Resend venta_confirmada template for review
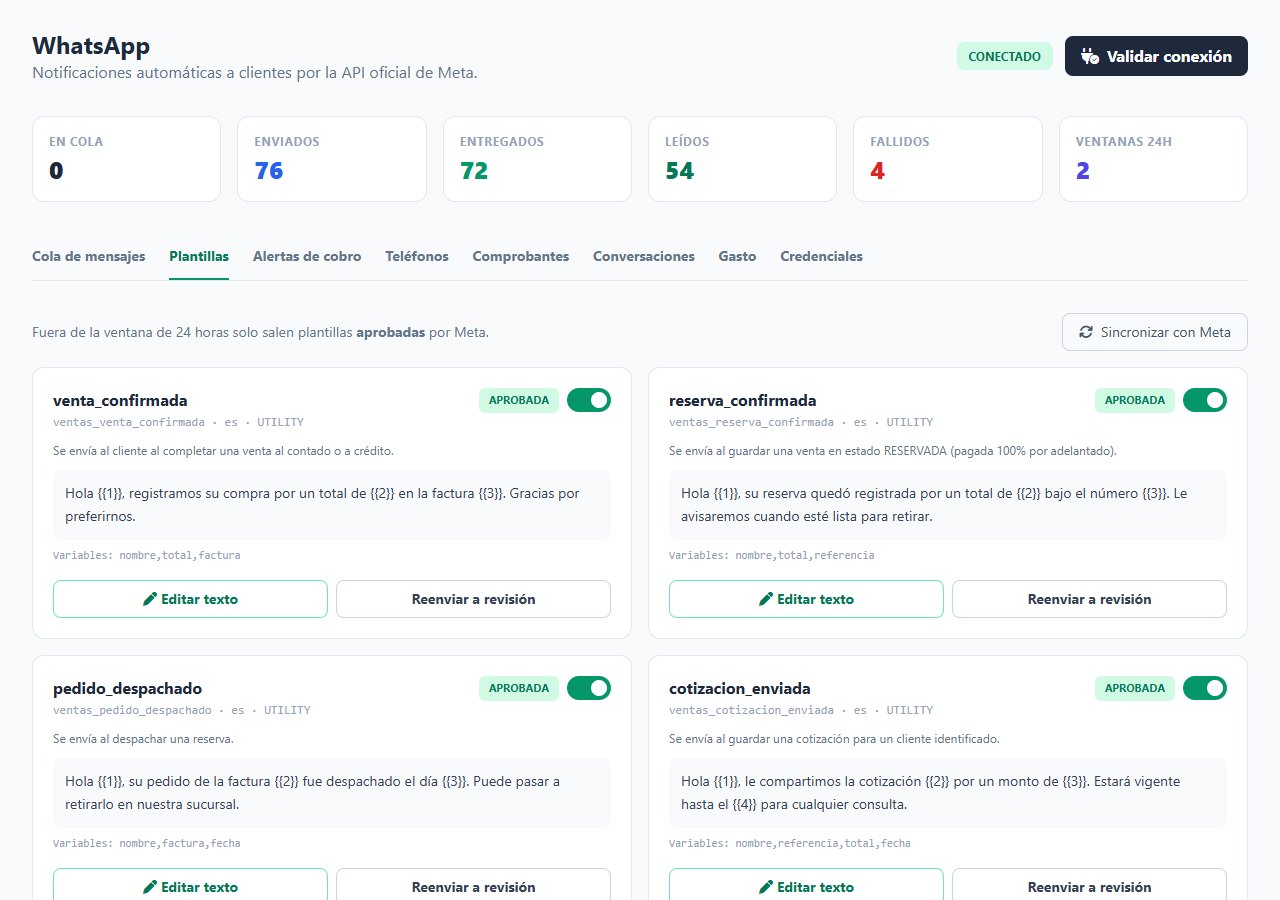1280x900 pixels. (473, 599)
